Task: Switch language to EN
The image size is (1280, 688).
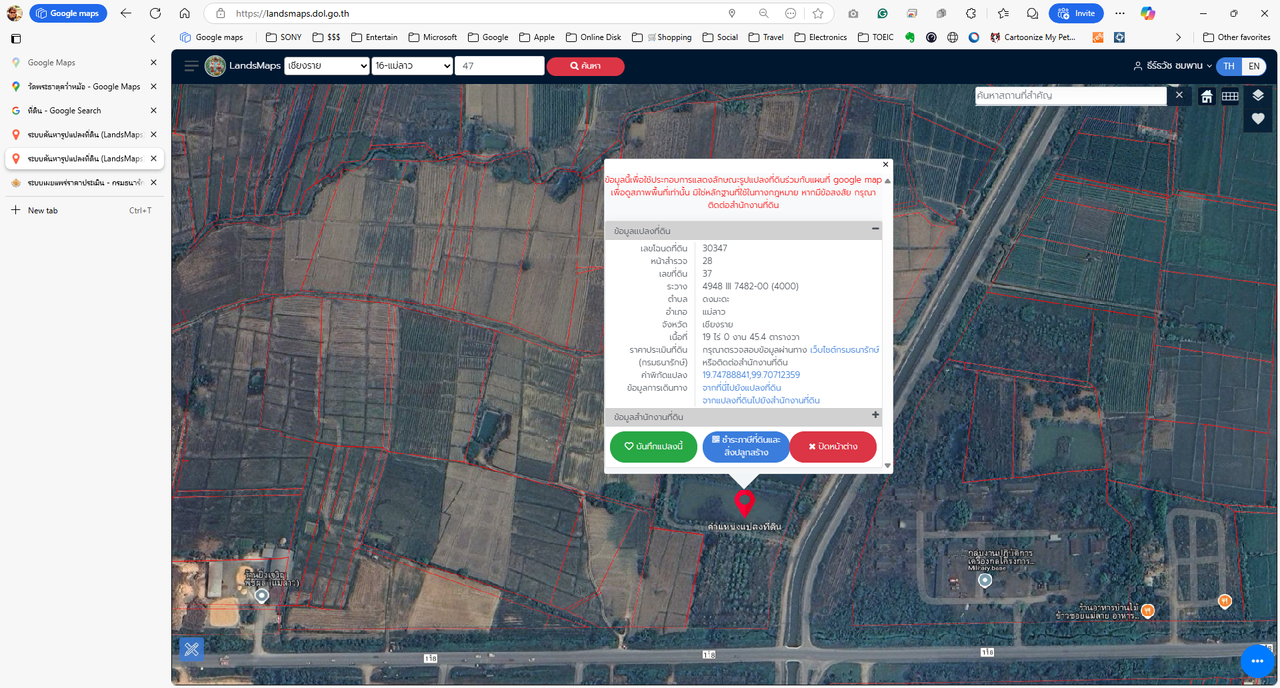Action: pyautogui.click(x=1254, y=66)
